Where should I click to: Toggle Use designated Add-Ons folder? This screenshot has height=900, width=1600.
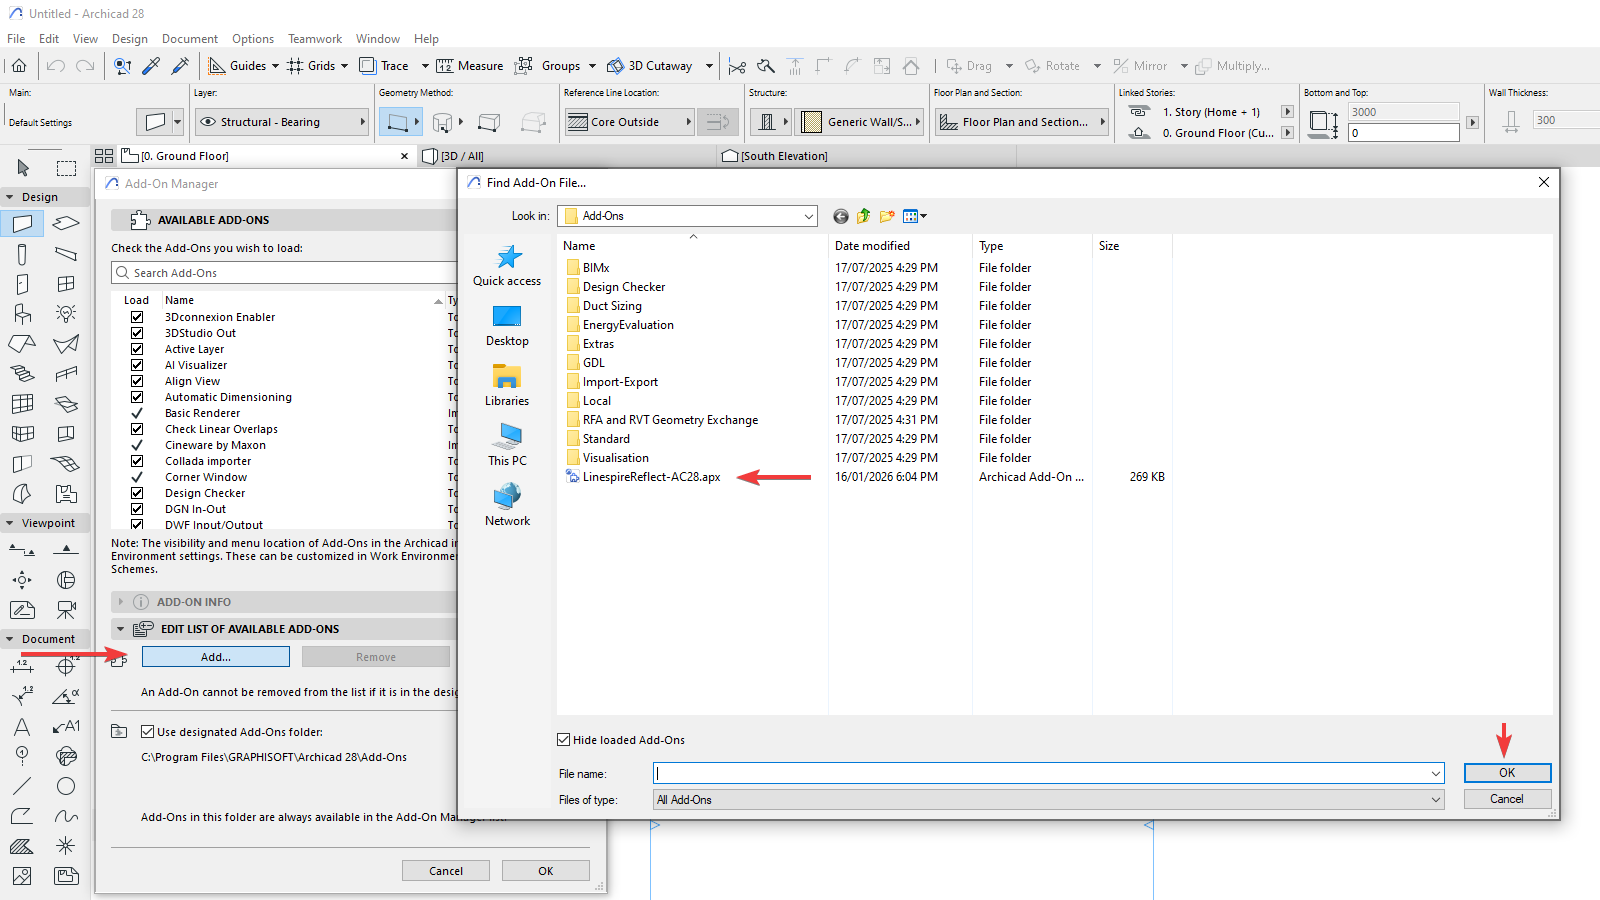pos(148,731)
